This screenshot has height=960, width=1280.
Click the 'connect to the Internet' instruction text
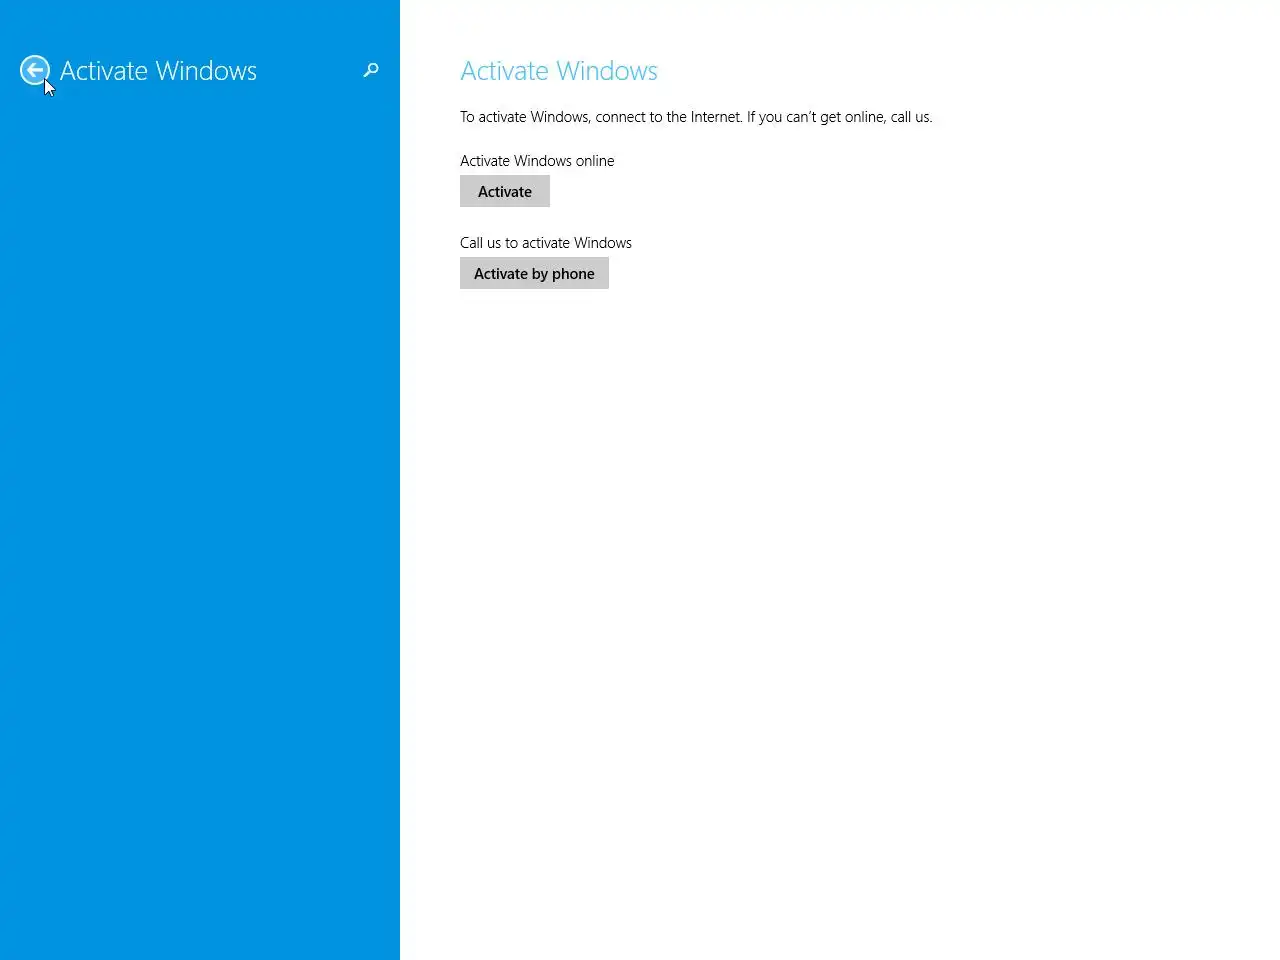click(696, 117)
